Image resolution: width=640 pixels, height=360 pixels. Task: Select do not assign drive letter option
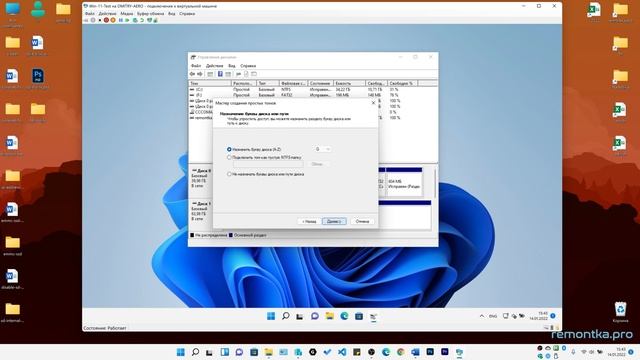point(229,174)
